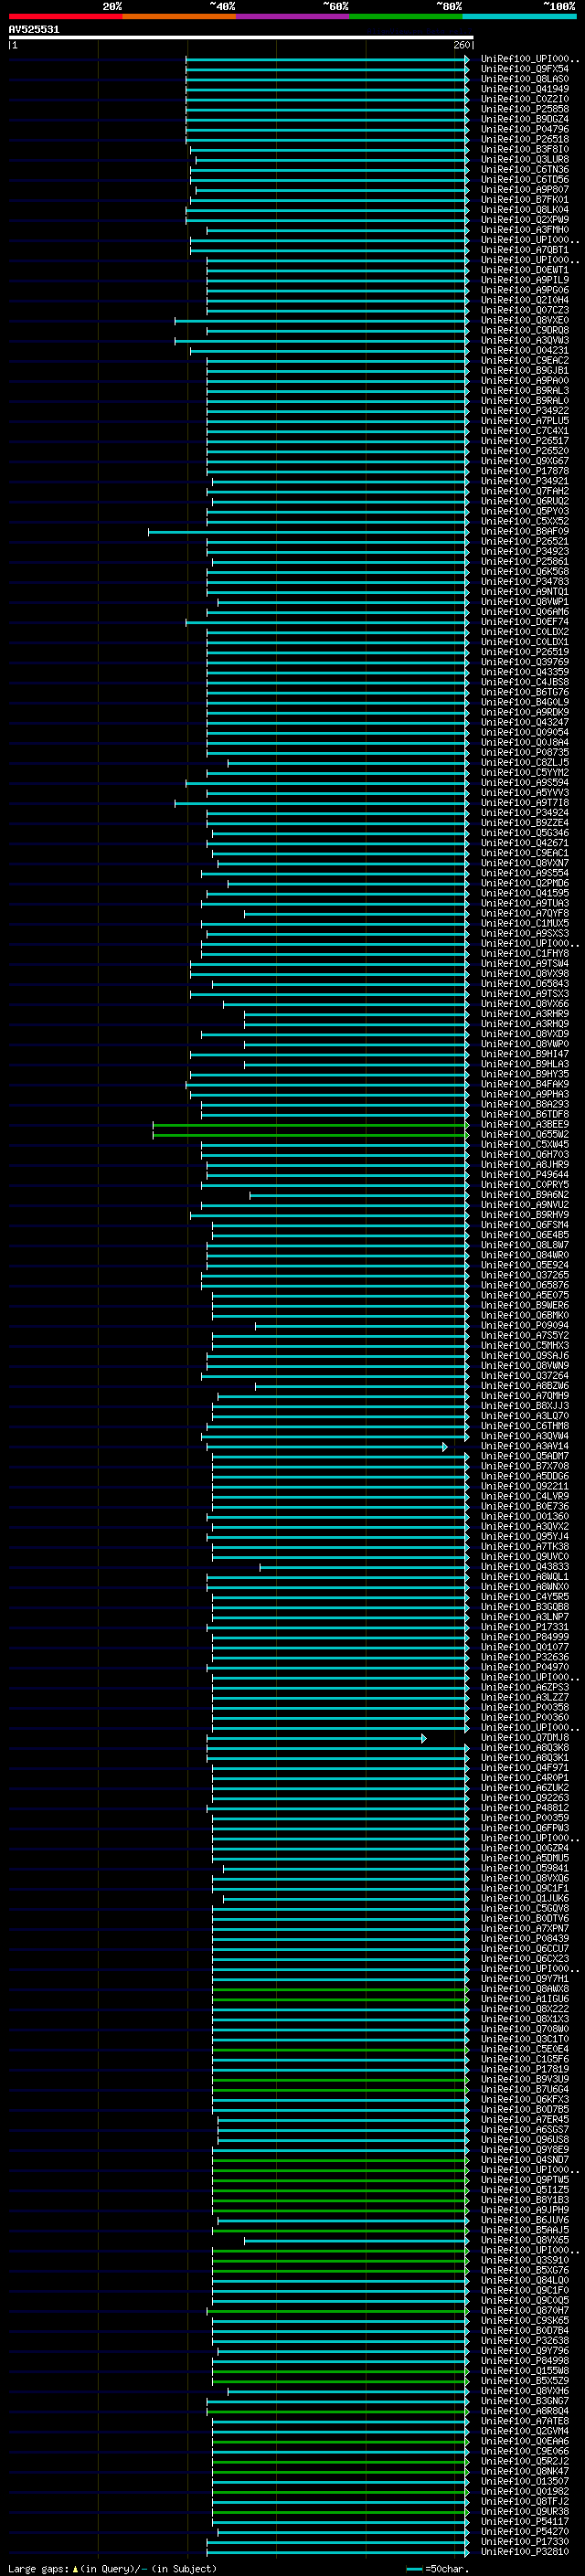Select hit label UniRef100_Q2GVM4
This screenshot has height=2576, width=585.
[x=525, y=2430]
